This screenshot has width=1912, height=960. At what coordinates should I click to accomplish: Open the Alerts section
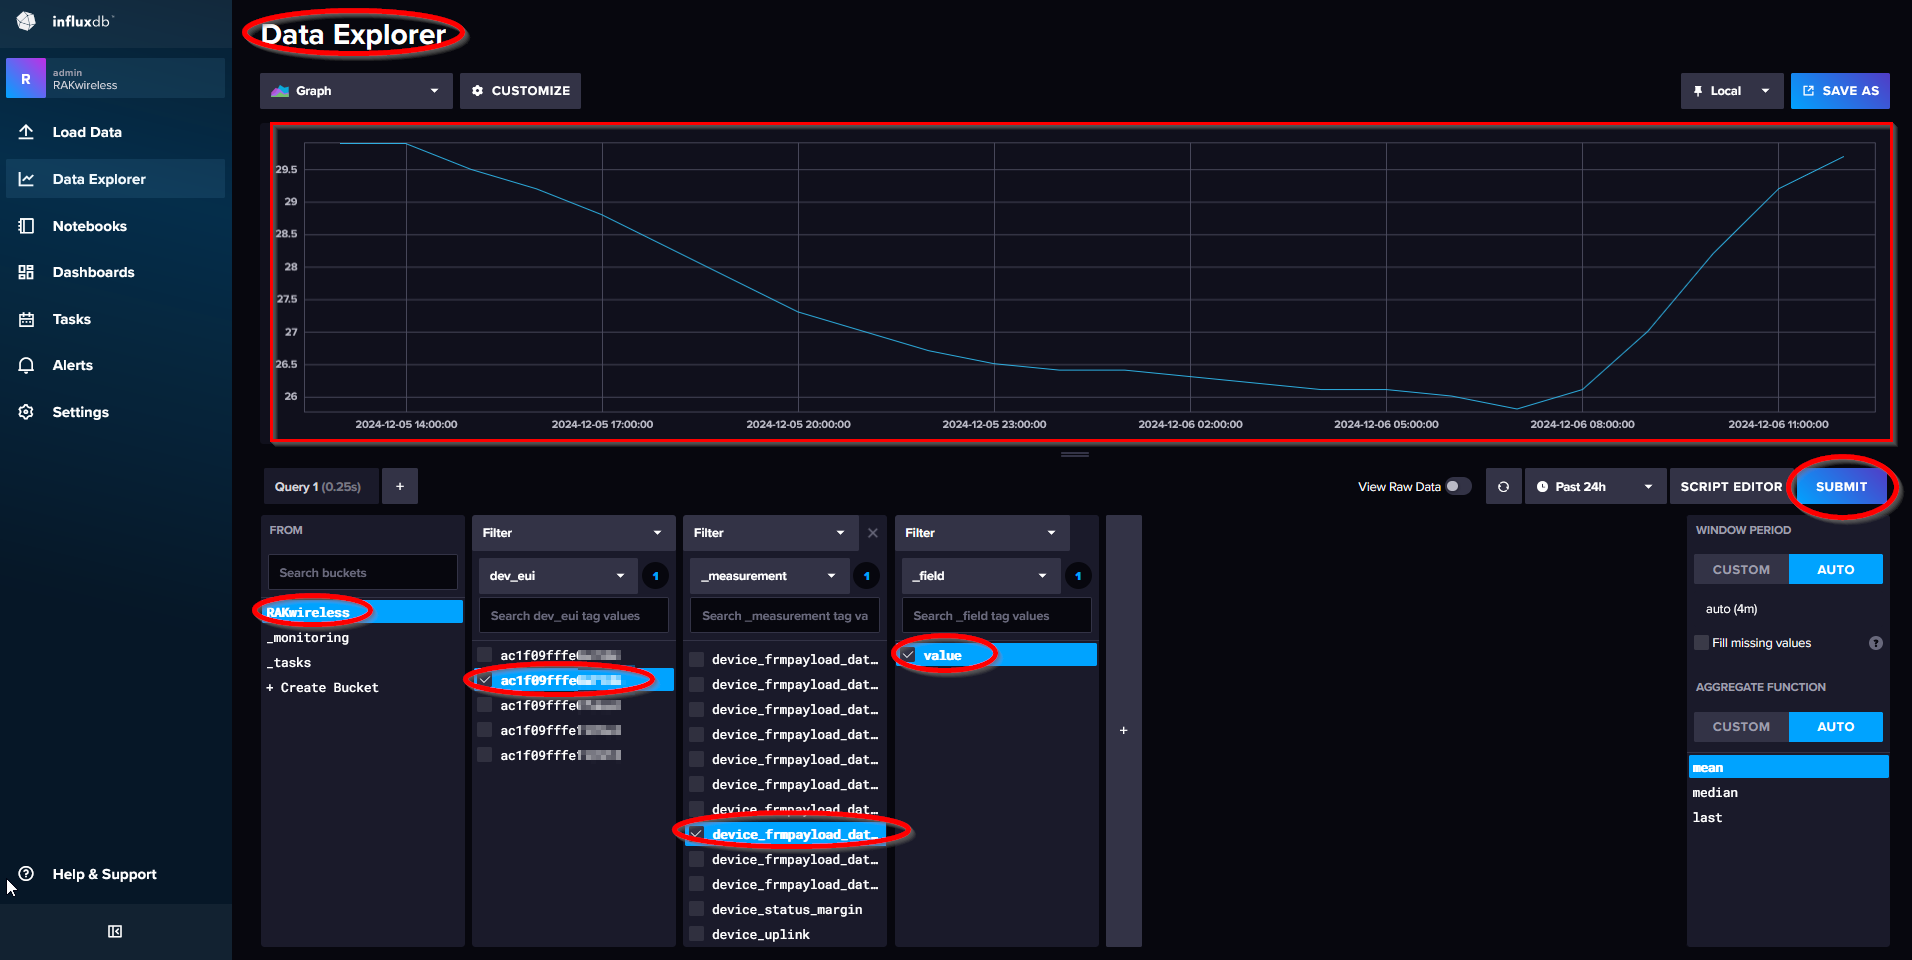[71, 365]
